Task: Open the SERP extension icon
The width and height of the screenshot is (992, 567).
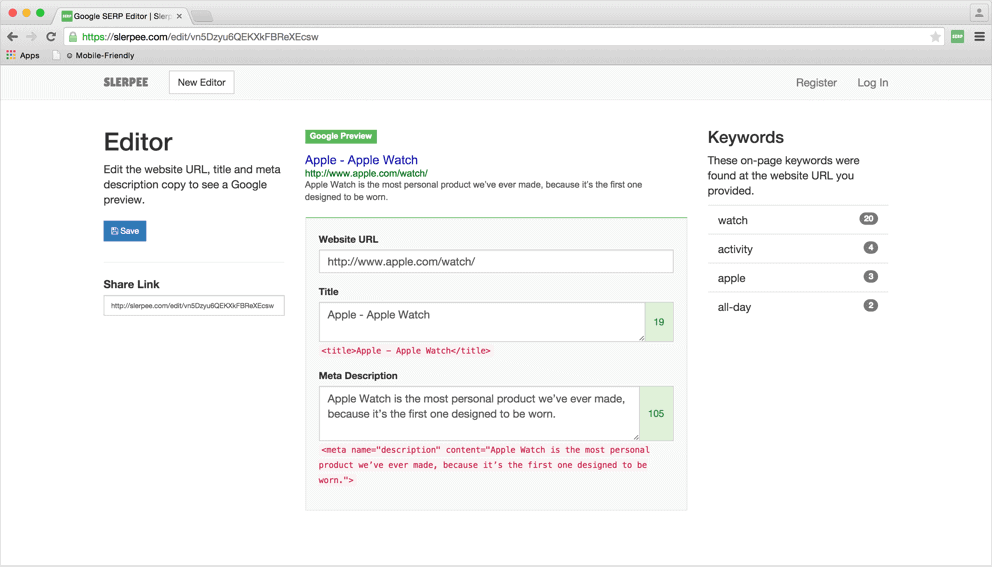Action: pos(957,37)
